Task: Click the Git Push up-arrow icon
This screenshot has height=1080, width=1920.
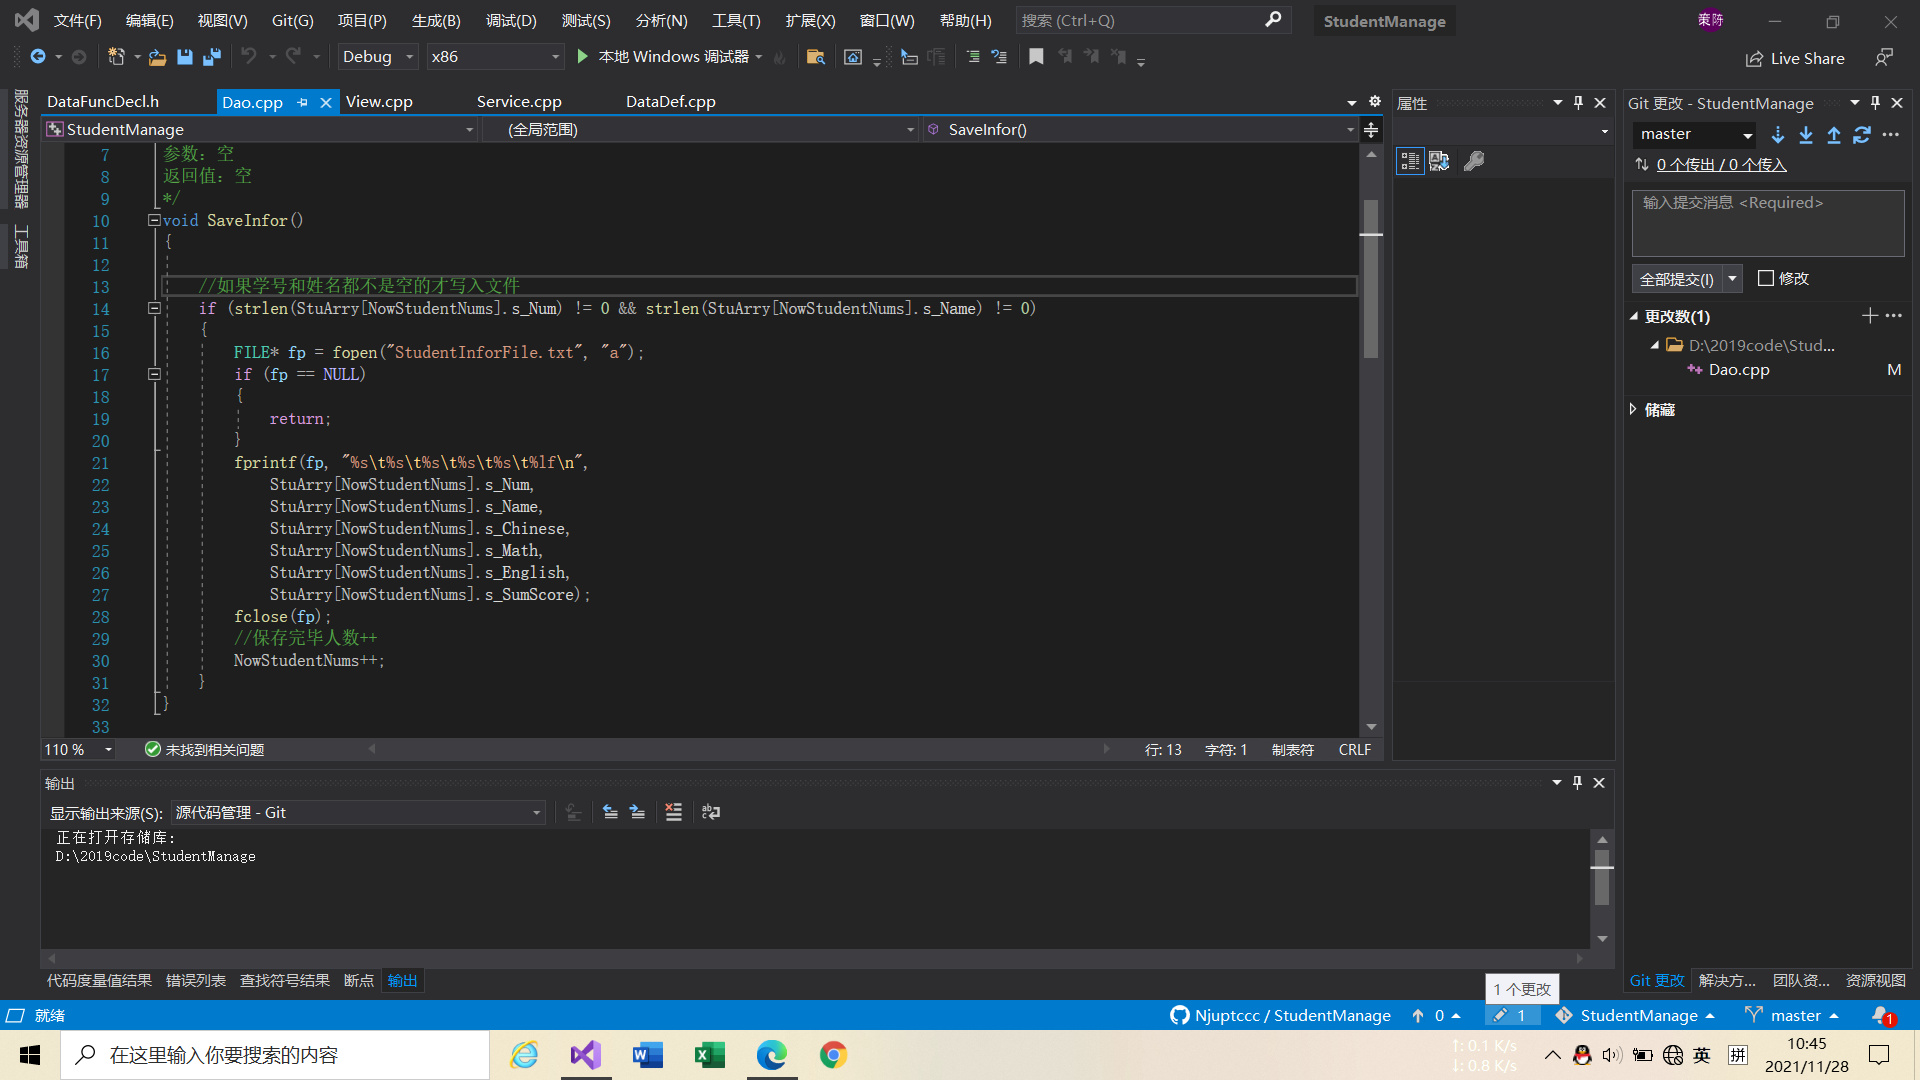Action: click(x=1833, y=134)
